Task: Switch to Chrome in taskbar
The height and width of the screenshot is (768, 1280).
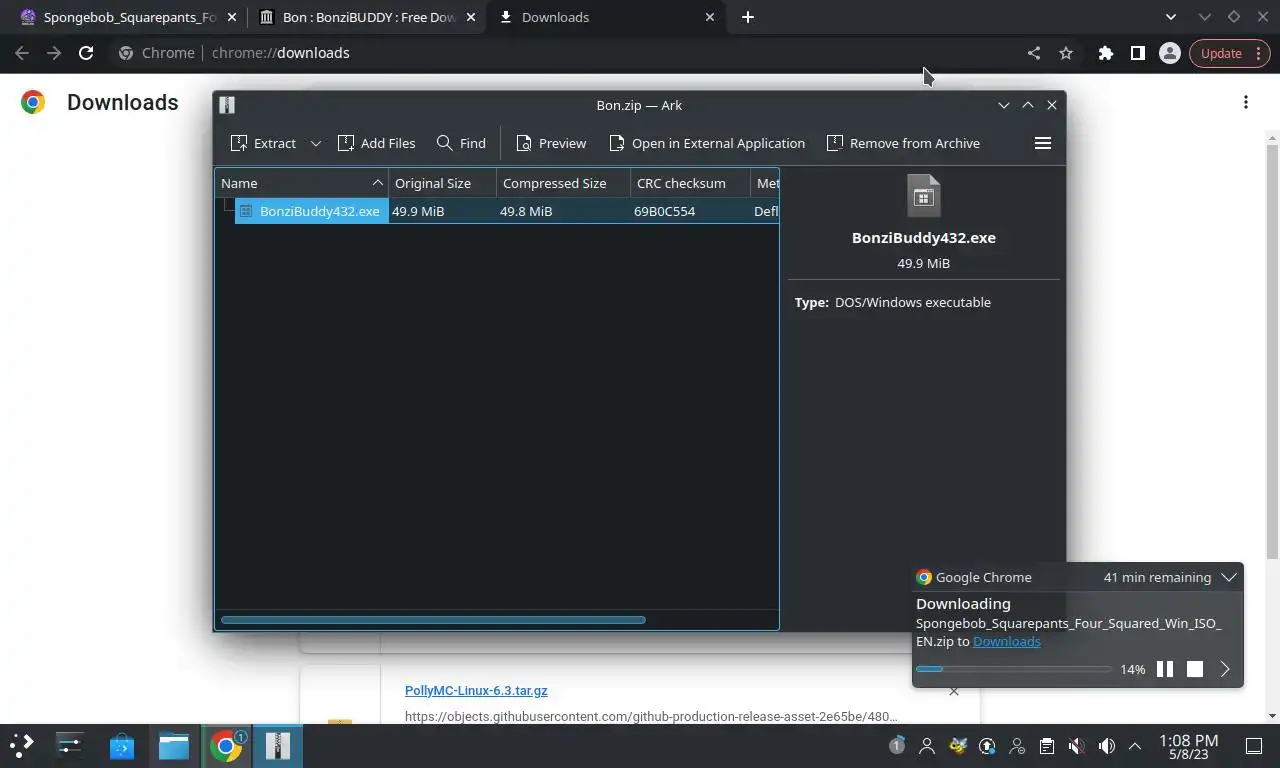Action: point(226,745)
